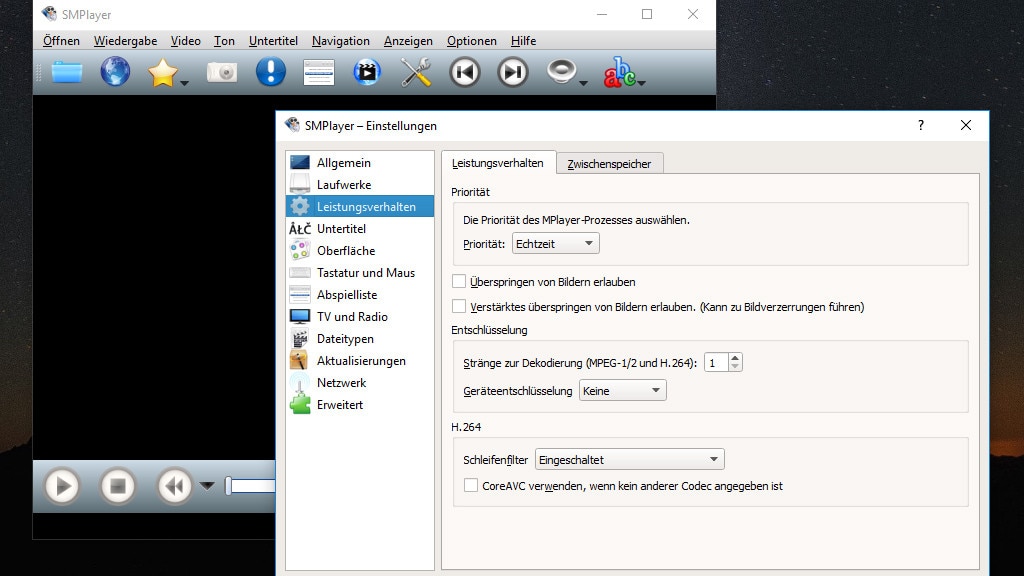Select Aktualisierungen in settings sidebar
The height and width of the screenshot is (576, 1024).
pyautogui.click(x=360, y=361)
